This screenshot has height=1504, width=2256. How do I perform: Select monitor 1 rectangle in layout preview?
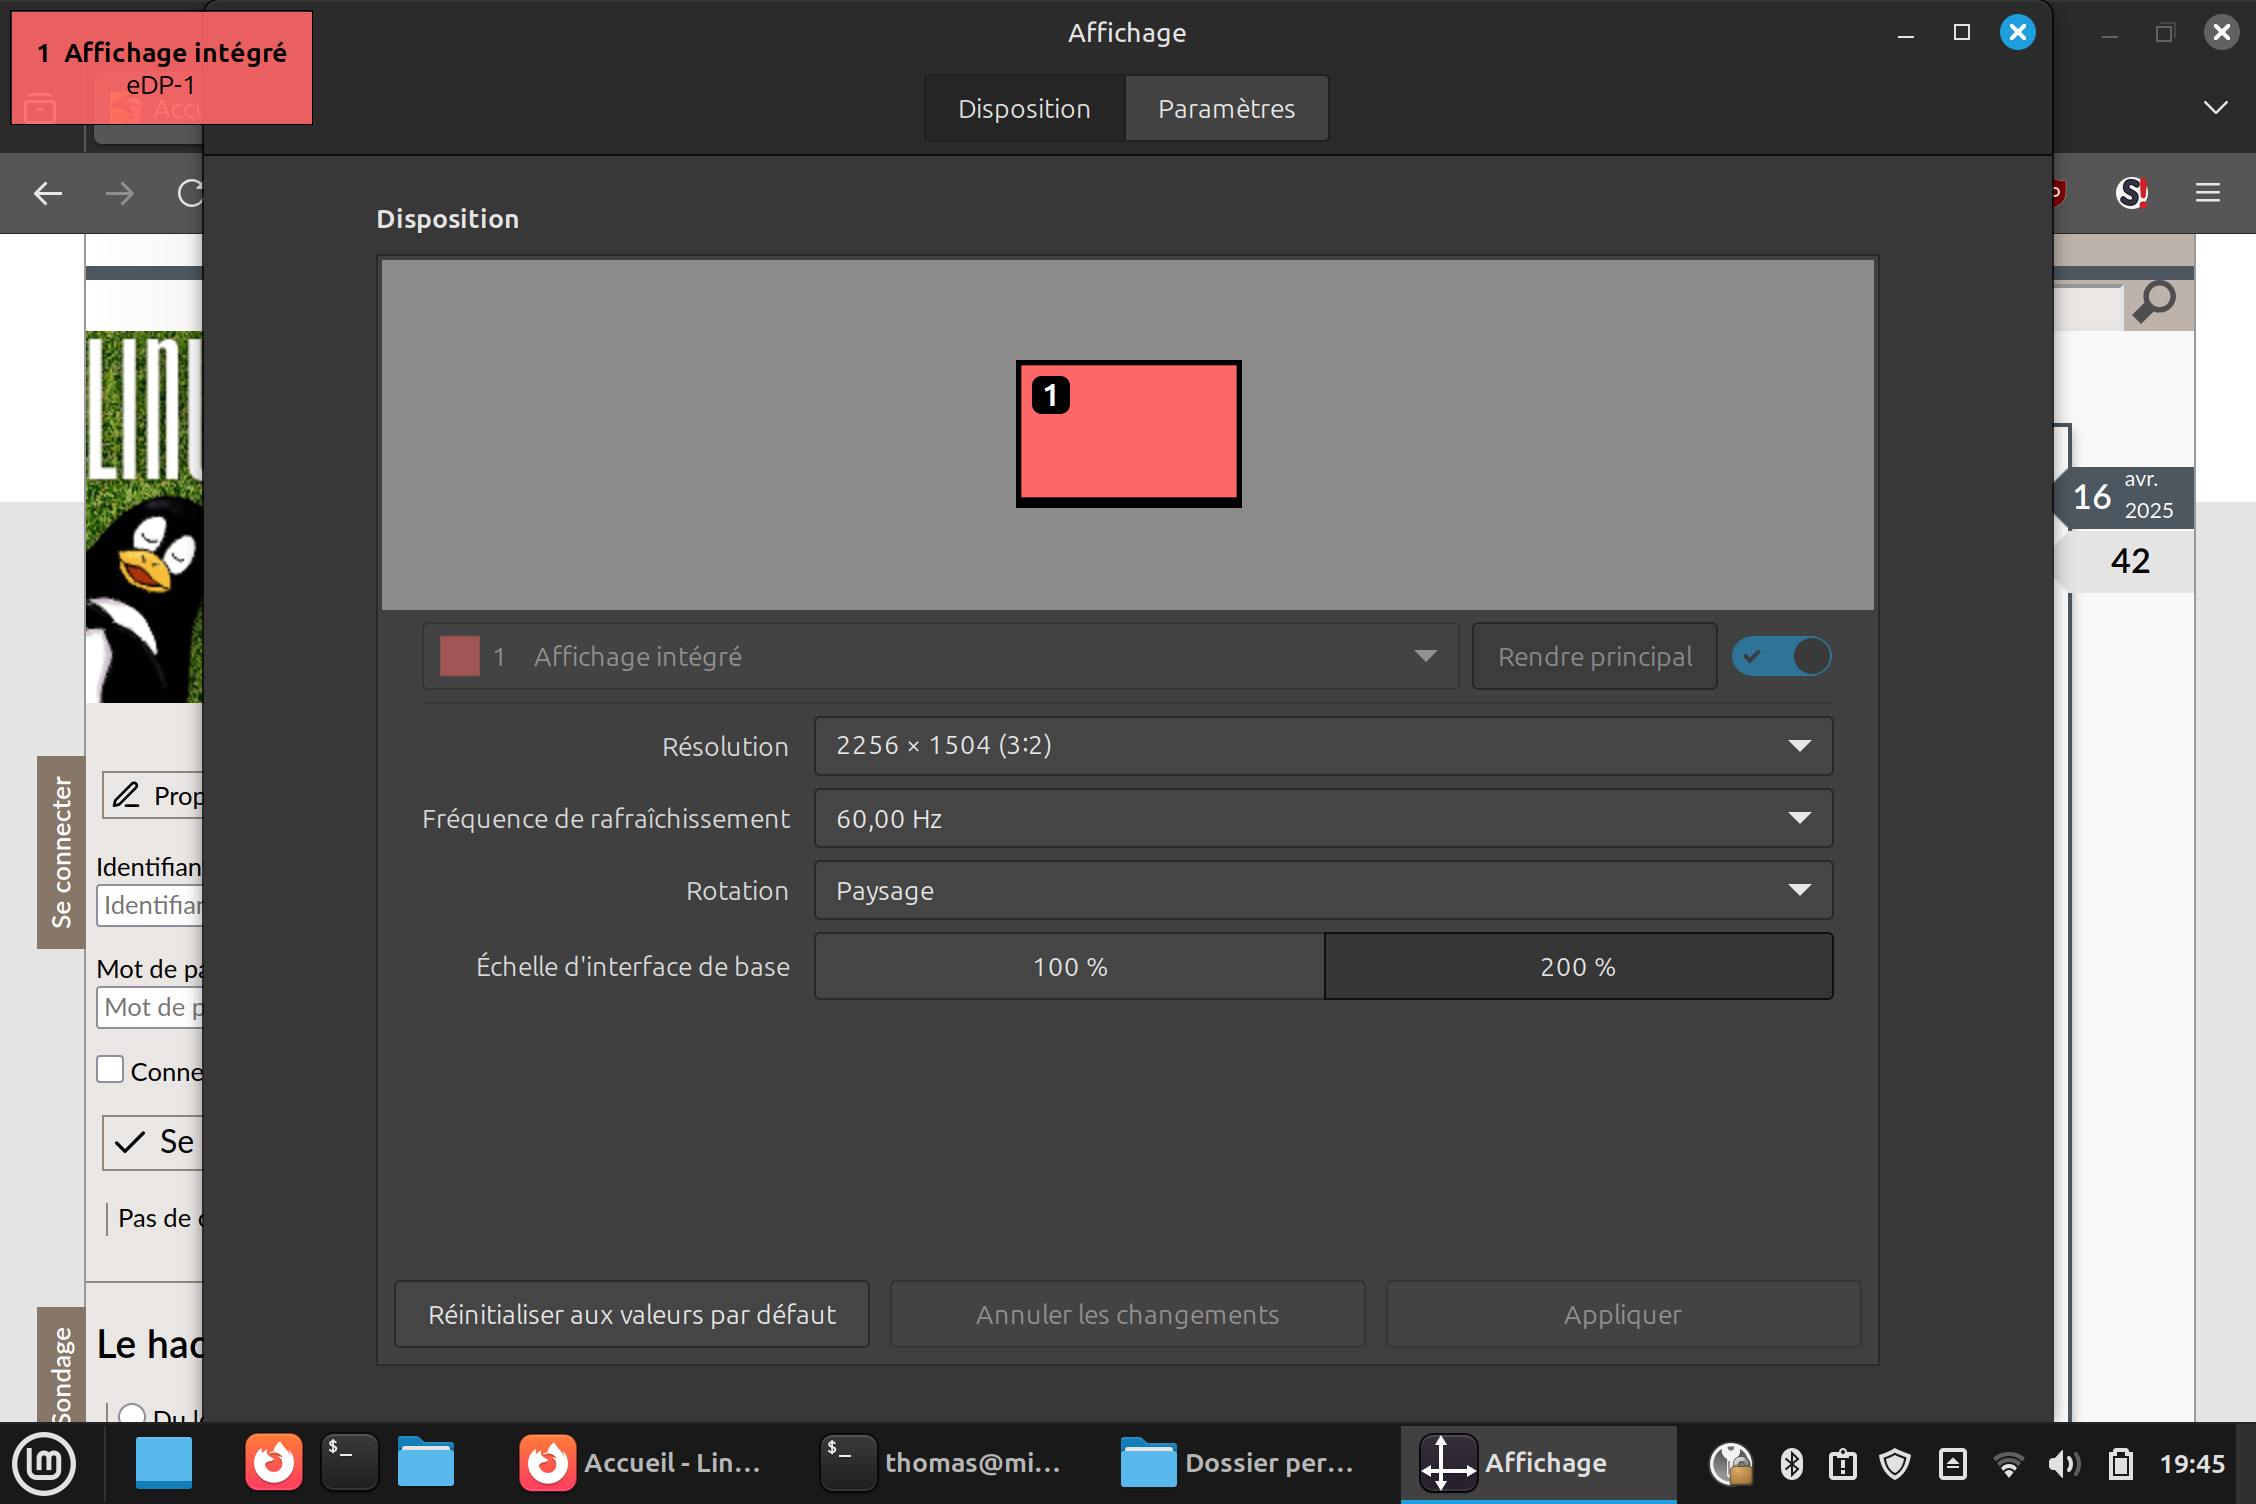[x=1128, y=434]
